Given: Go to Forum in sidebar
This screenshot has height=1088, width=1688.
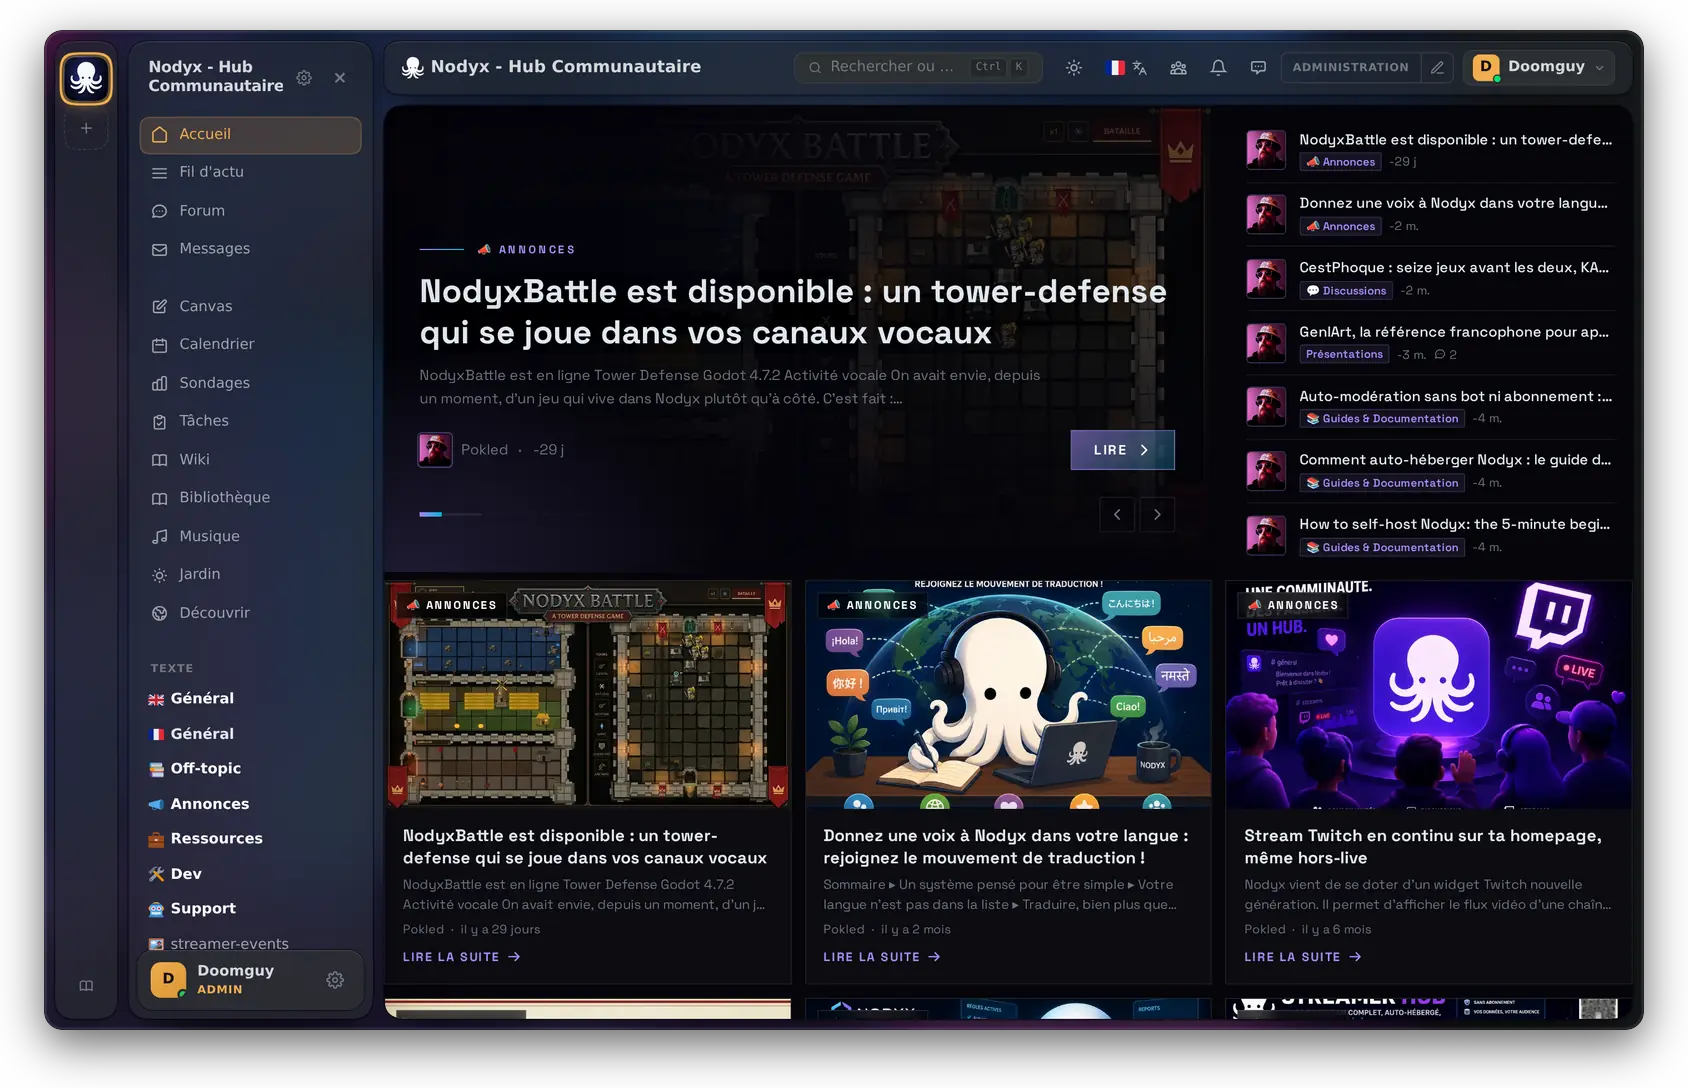Looking at the screenshot, I should pos(250,211).
